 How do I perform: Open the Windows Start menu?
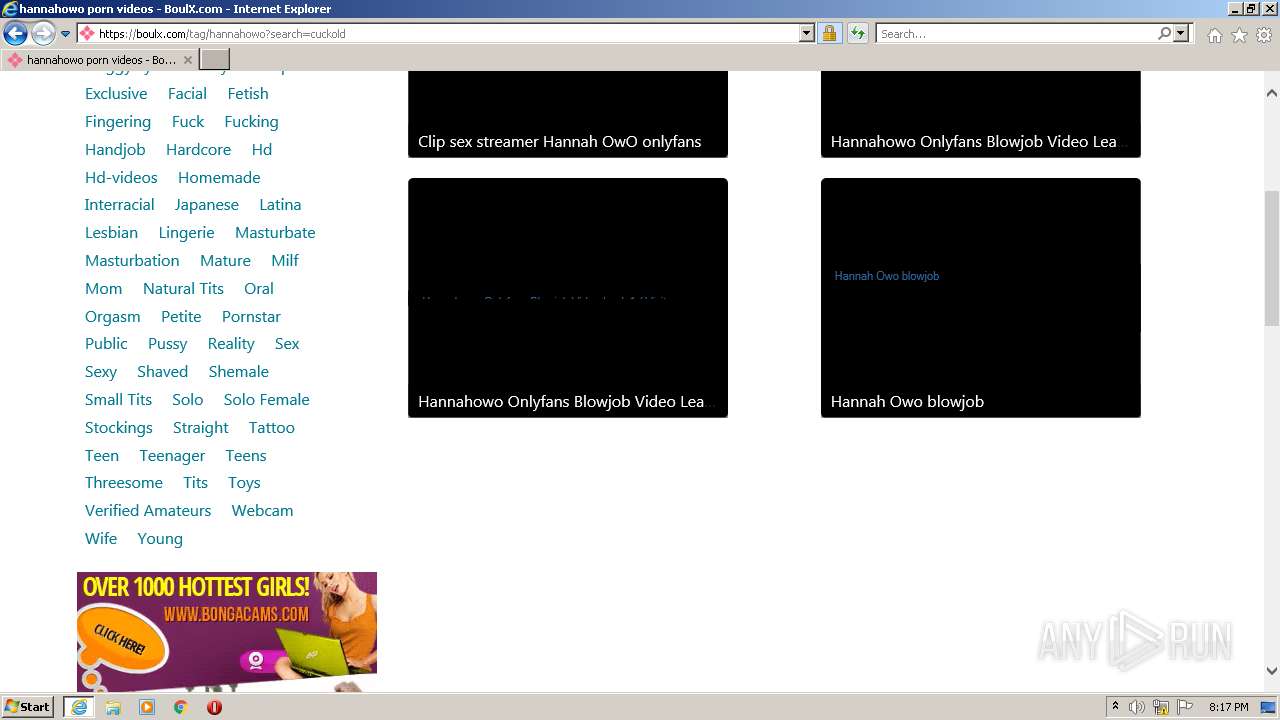pos(28,707)
